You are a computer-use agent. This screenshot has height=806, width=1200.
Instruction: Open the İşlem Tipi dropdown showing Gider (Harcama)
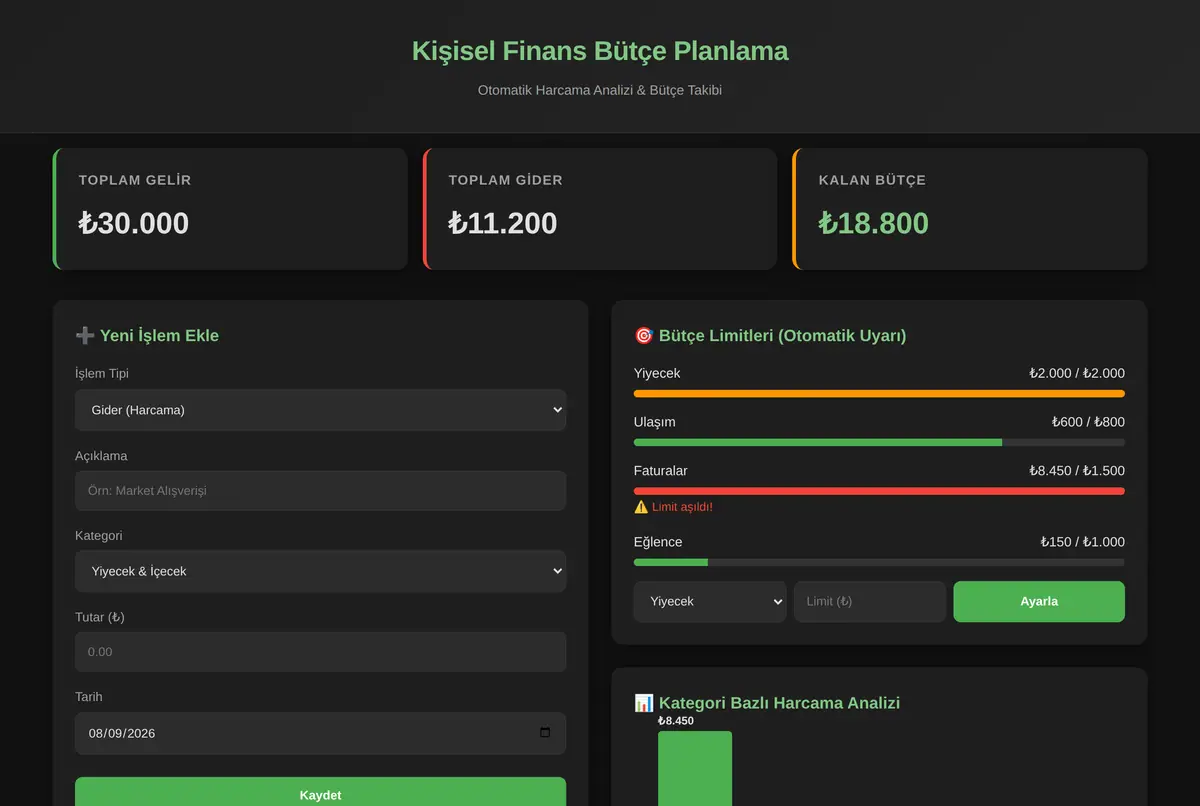click(320, 410)
